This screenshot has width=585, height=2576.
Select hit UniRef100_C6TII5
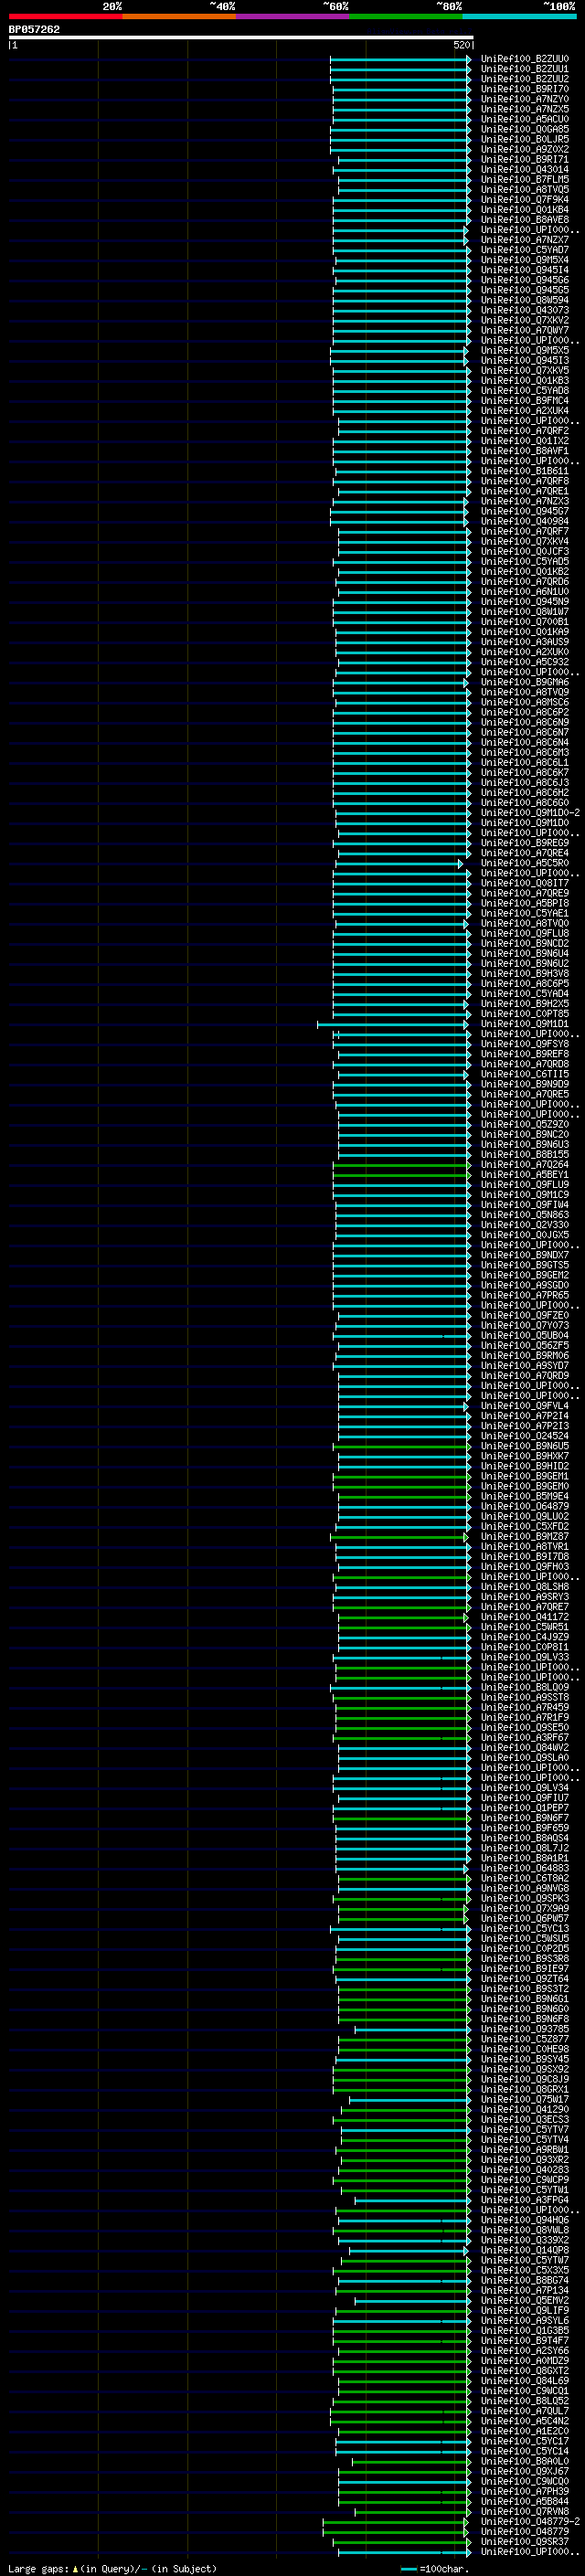[524, 1074]
